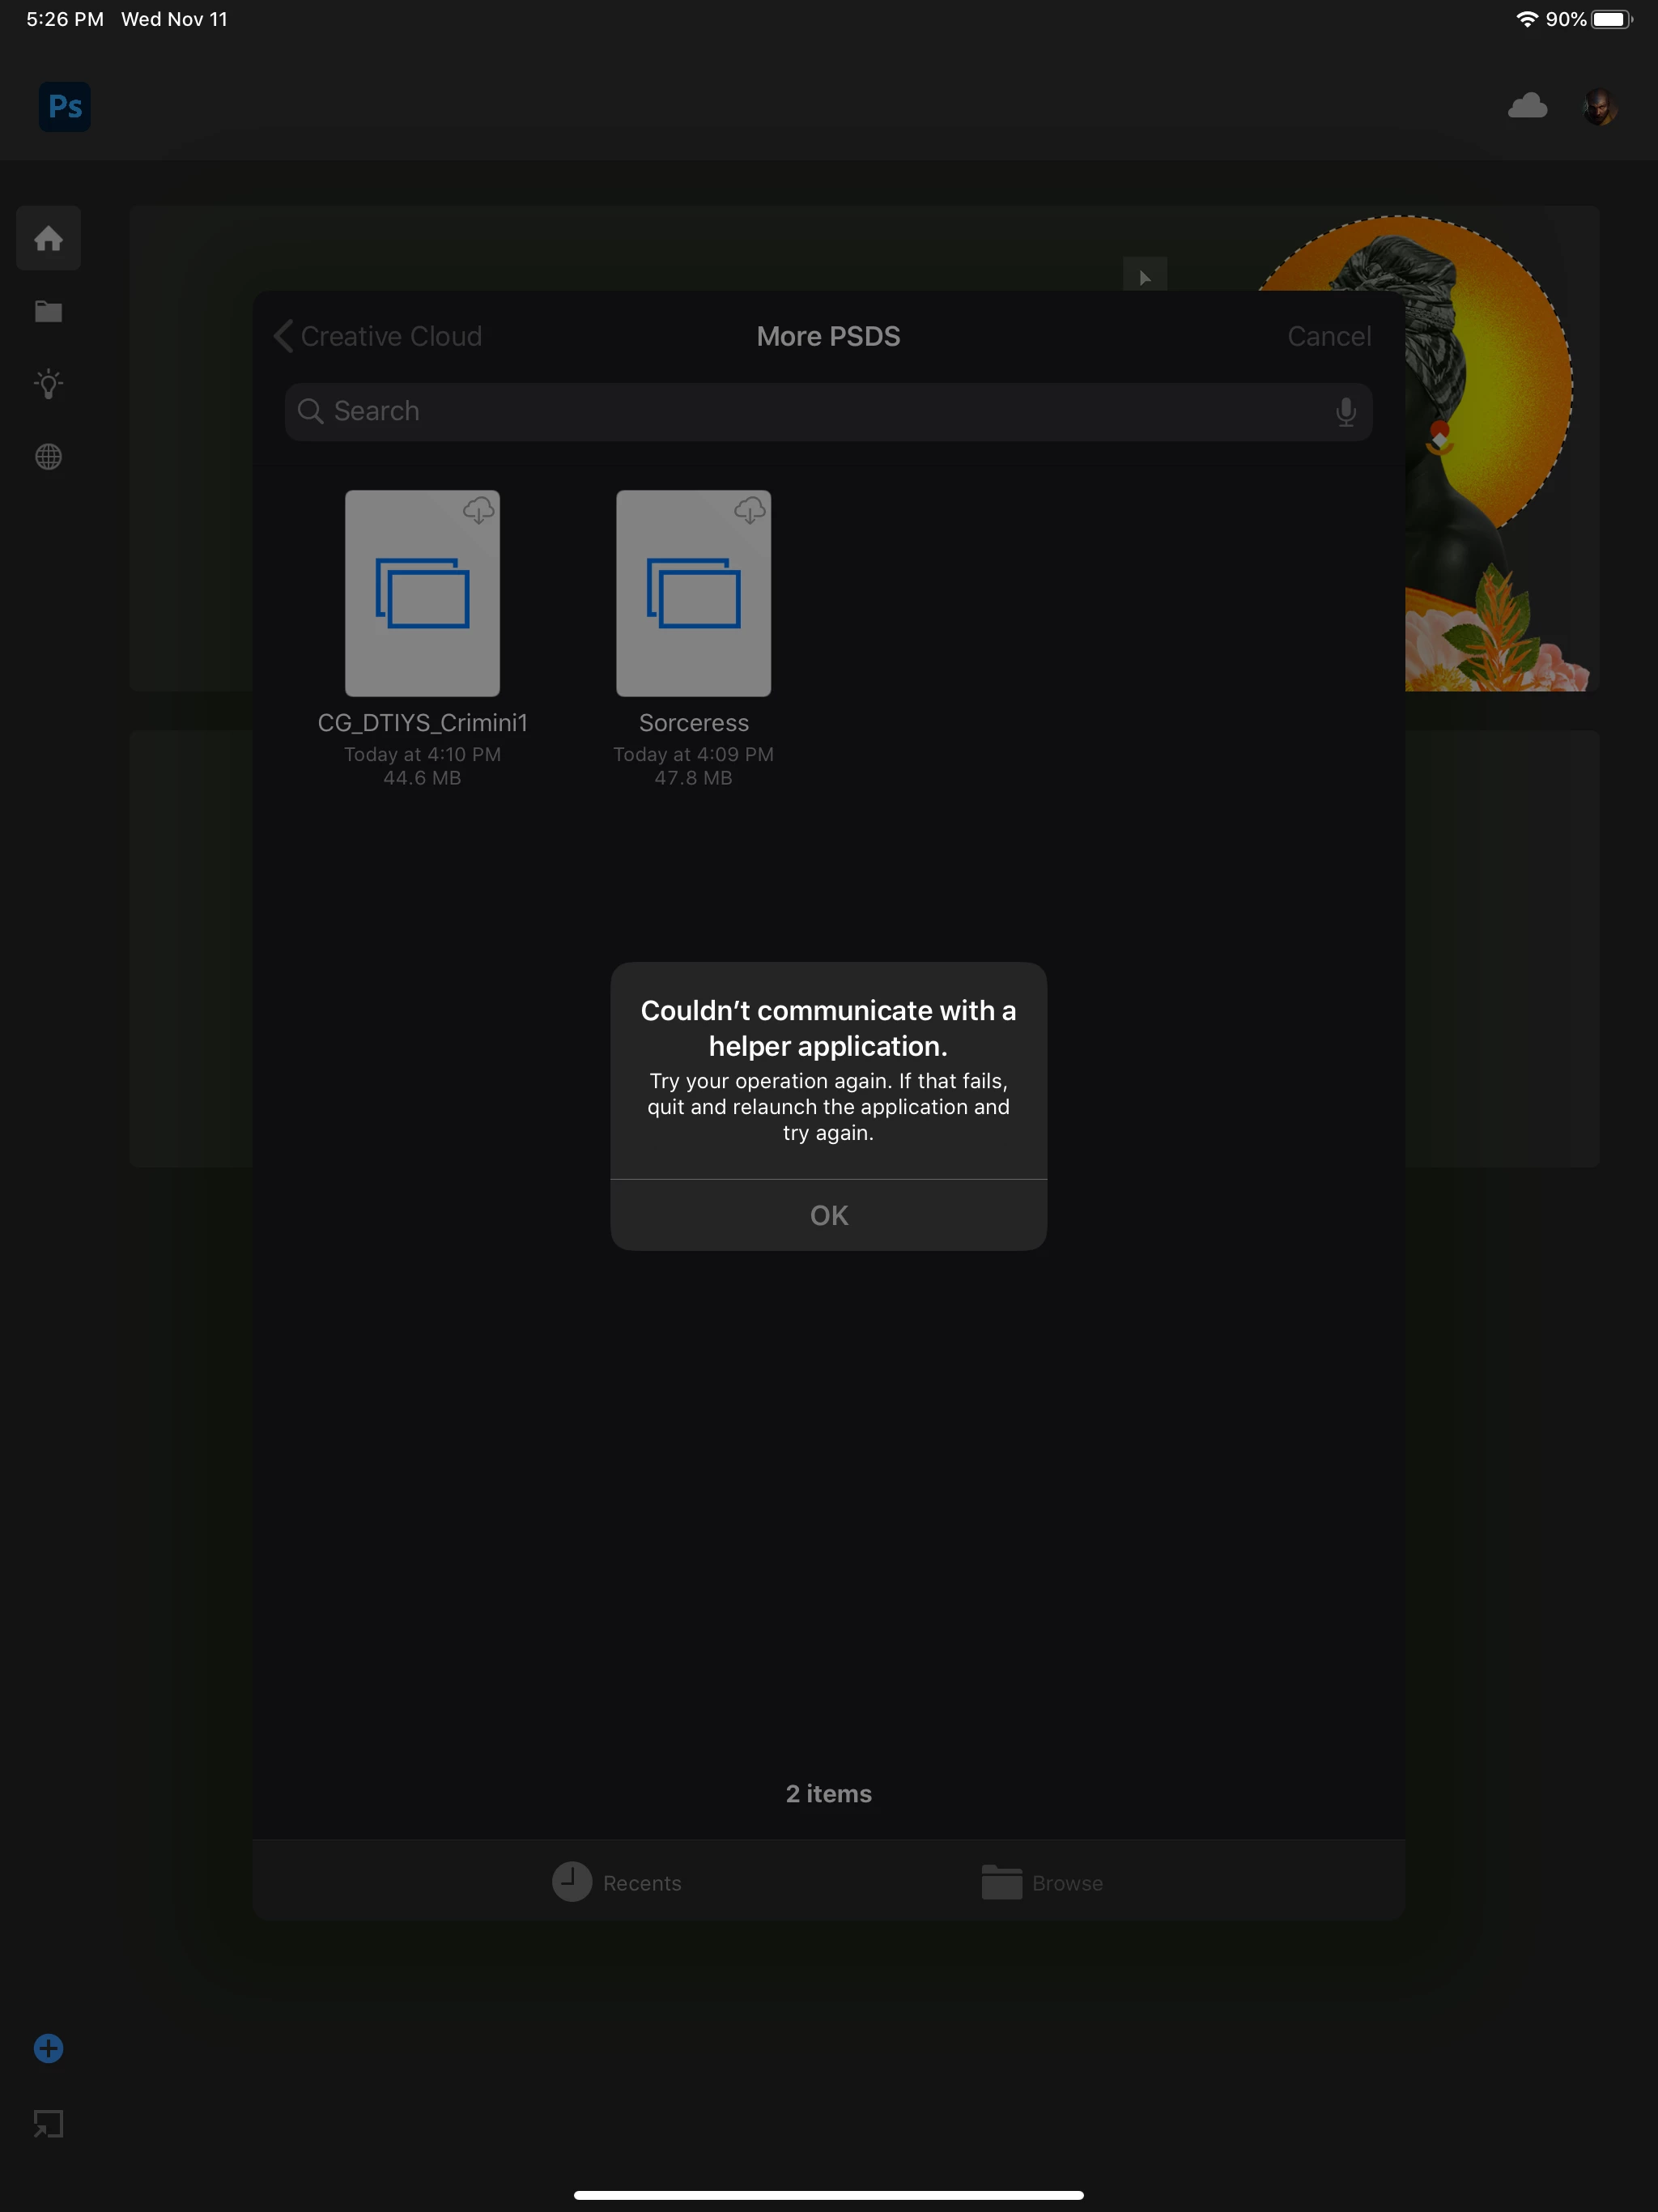The height and width of the screenshot is (2212, 1658).
Task: Open the Learn lightbulb icon
Action: point(48,384)
